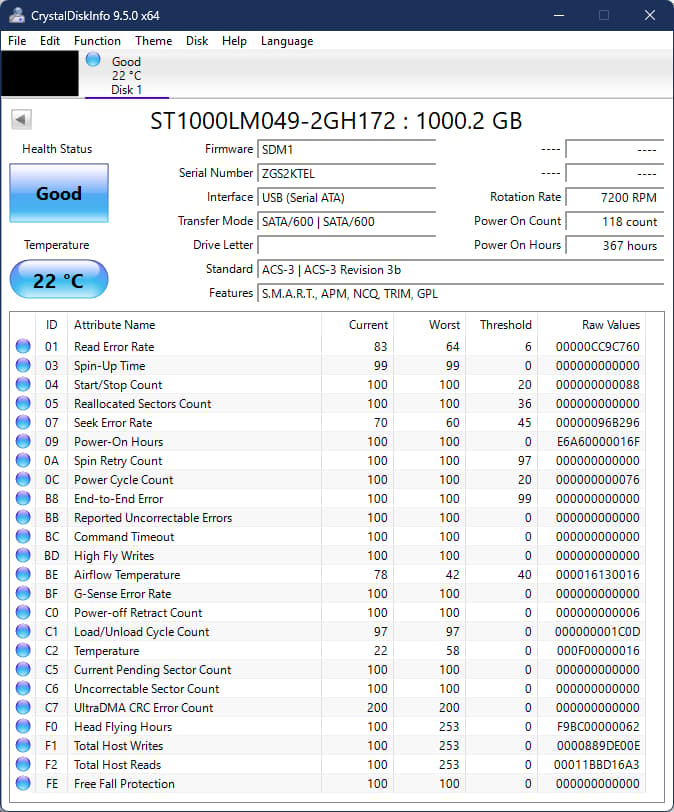Click the Power On Count value
Image resolution: width=674 pixels, height=812 pixels.
(614, 222)
